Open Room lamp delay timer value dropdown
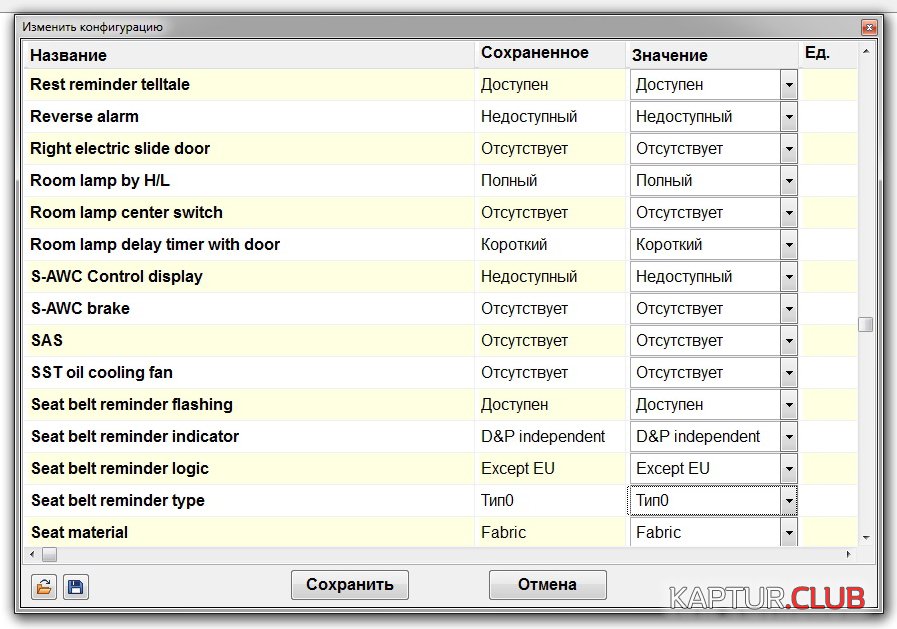The image size is (897, 629). (x=788, y=245)
